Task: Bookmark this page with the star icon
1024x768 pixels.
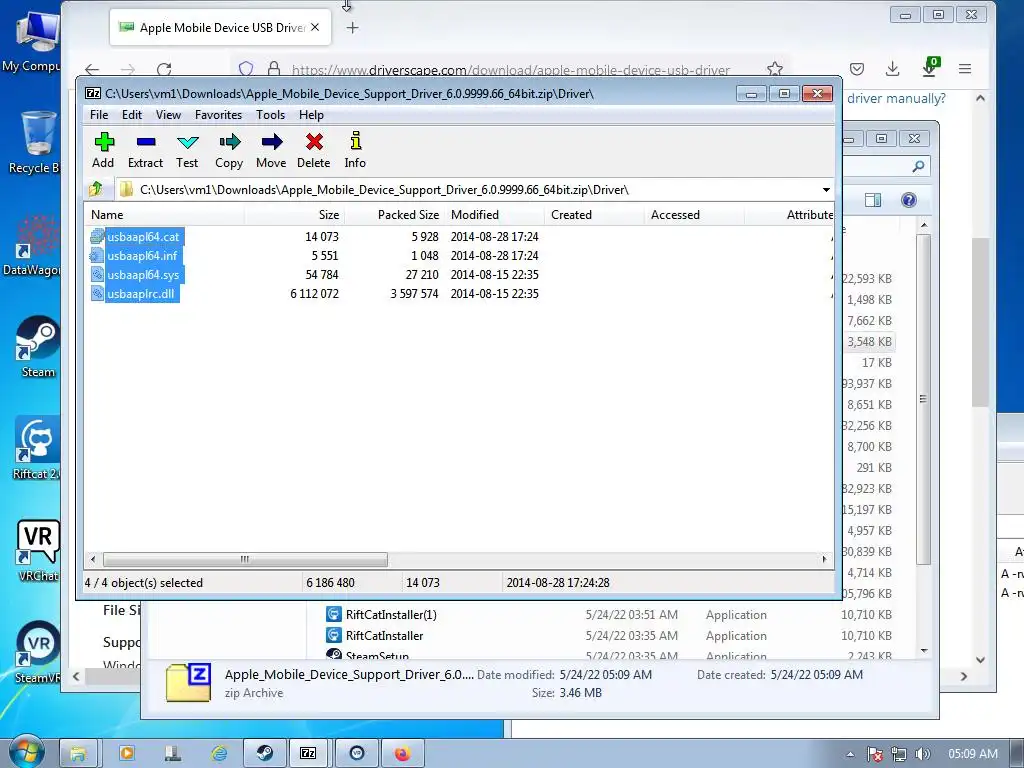Action: [775, 69]
